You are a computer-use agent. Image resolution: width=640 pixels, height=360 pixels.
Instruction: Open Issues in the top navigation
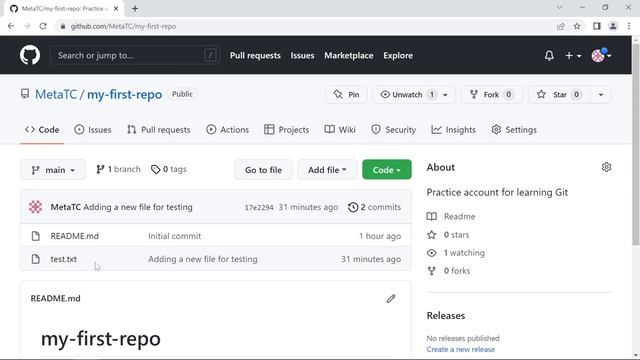tap(302, 56)
